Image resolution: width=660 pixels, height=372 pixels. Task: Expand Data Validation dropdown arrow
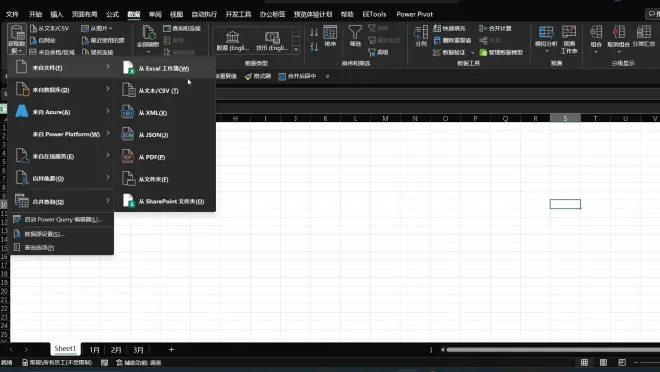coord(472,53)
